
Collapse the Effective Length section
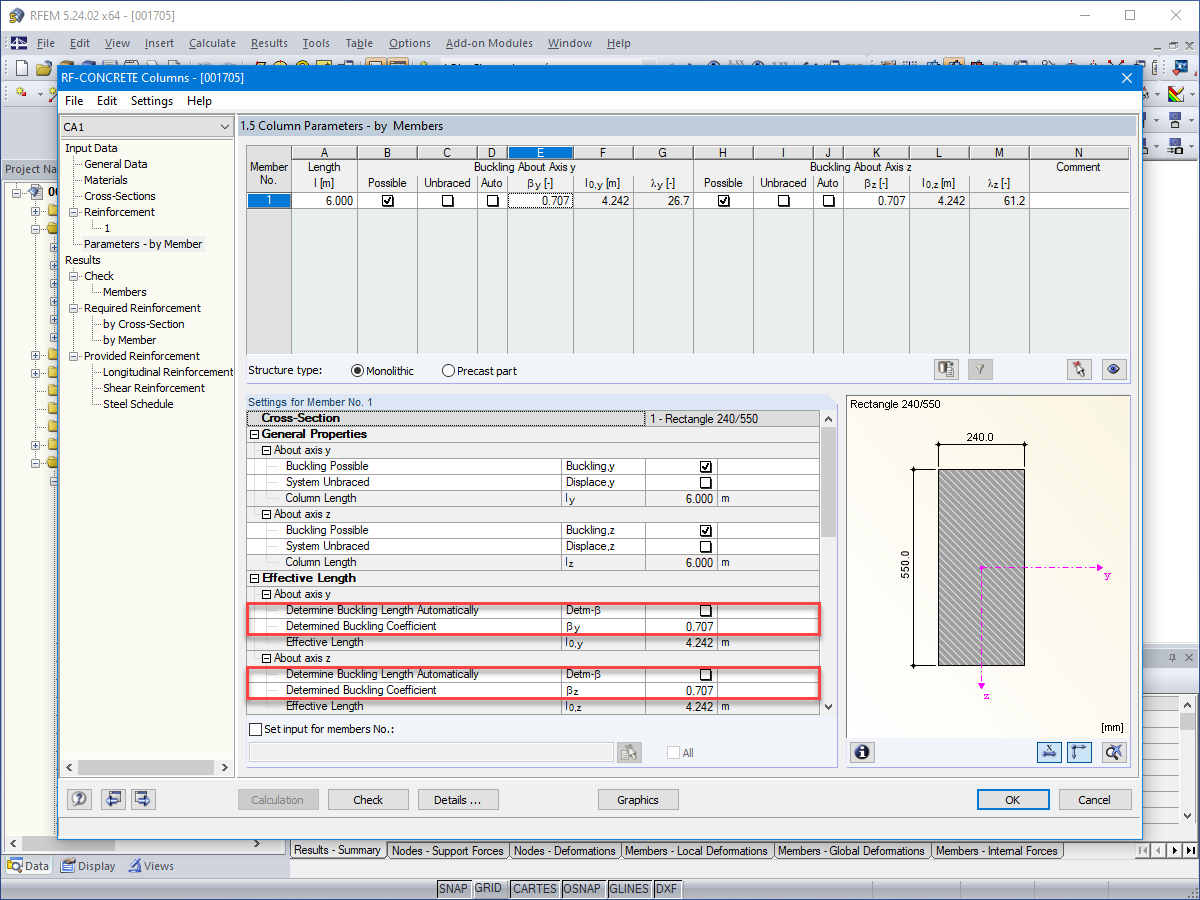(254, 578)
